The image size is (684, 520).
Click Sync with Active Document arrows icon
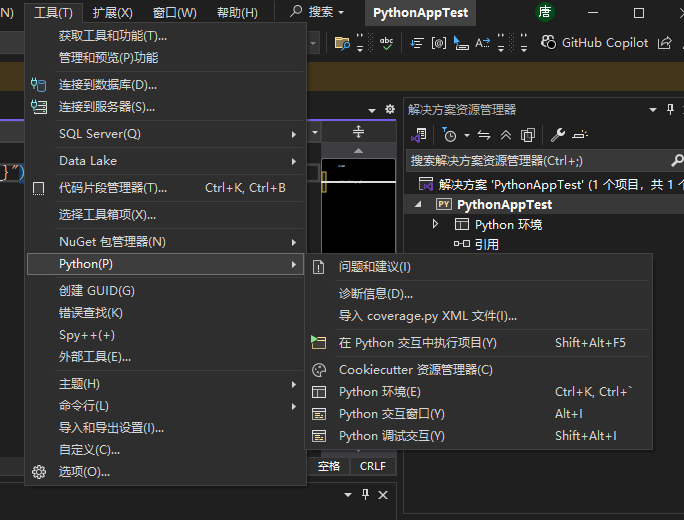[484, 135]
